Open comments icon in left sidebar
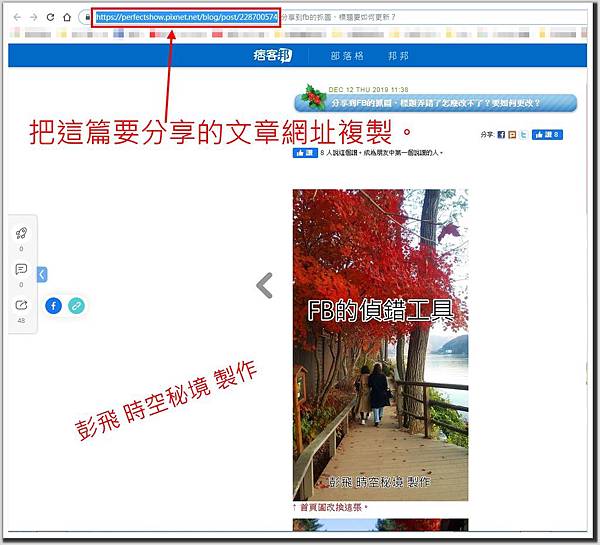600x545 pixels. [x=21, y=269]
